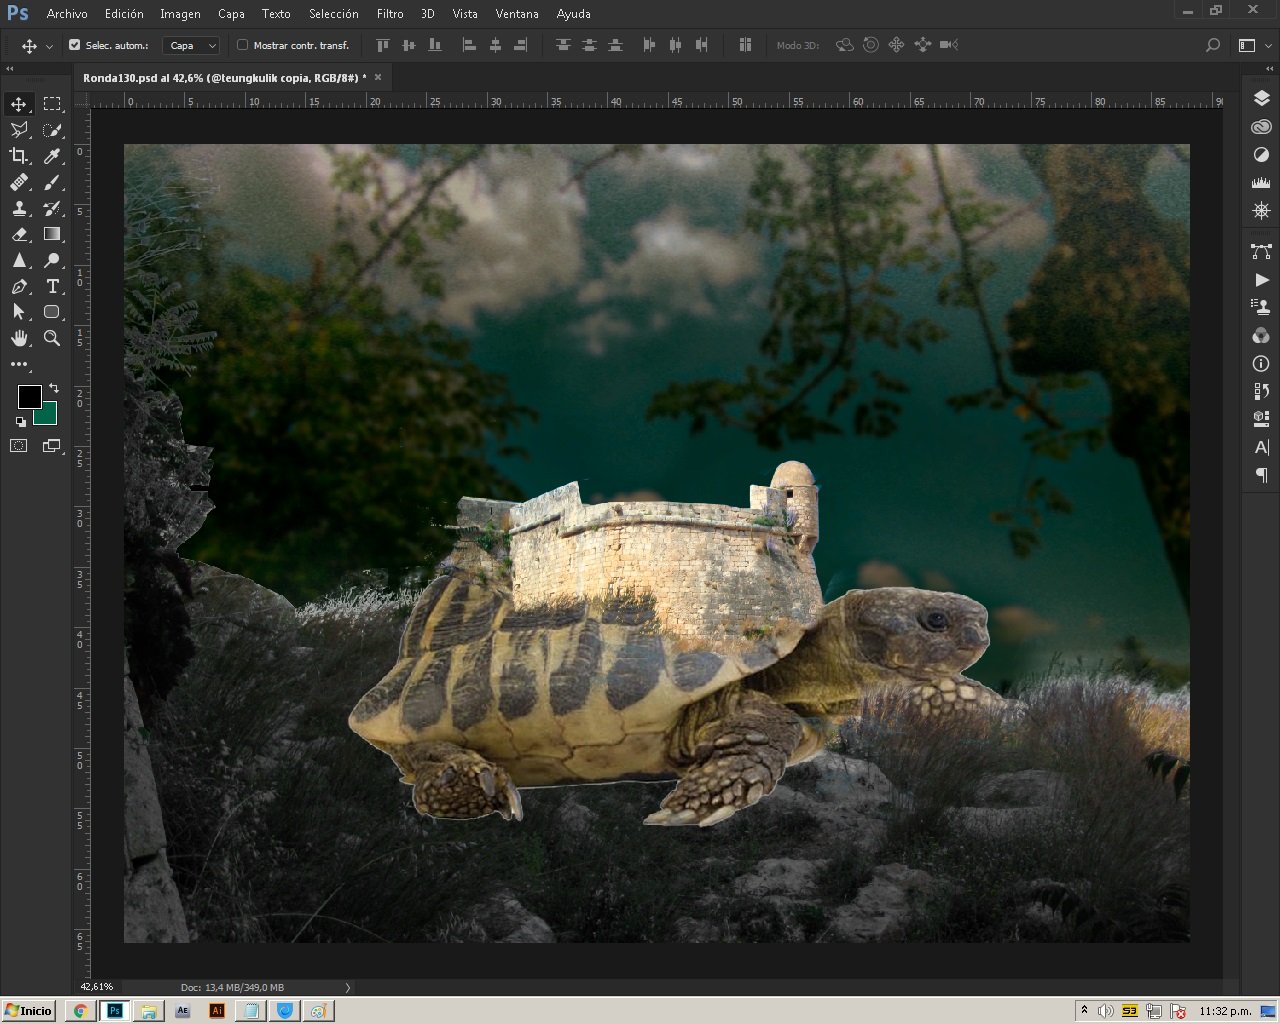Viewport: 1280px width, 1024px height.
Task: Open the Paths panel icon
Action: point(1261,252)
